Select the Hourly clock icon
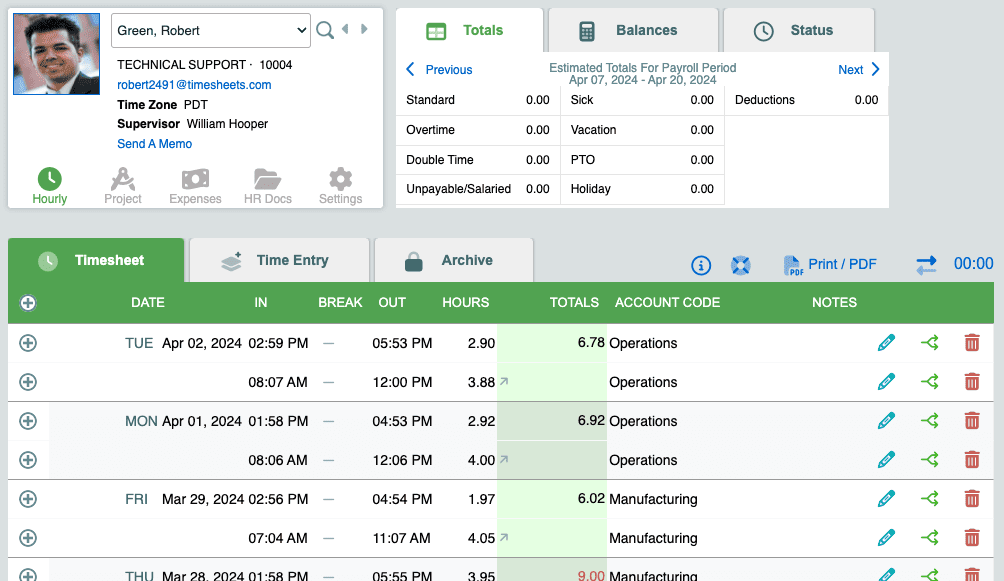The width and height of the screenshot is (1004, 581). 49,178
